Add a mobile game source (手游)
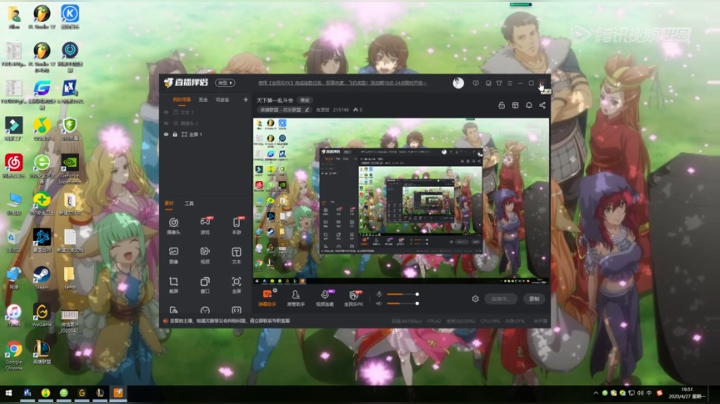 point(236,226)
